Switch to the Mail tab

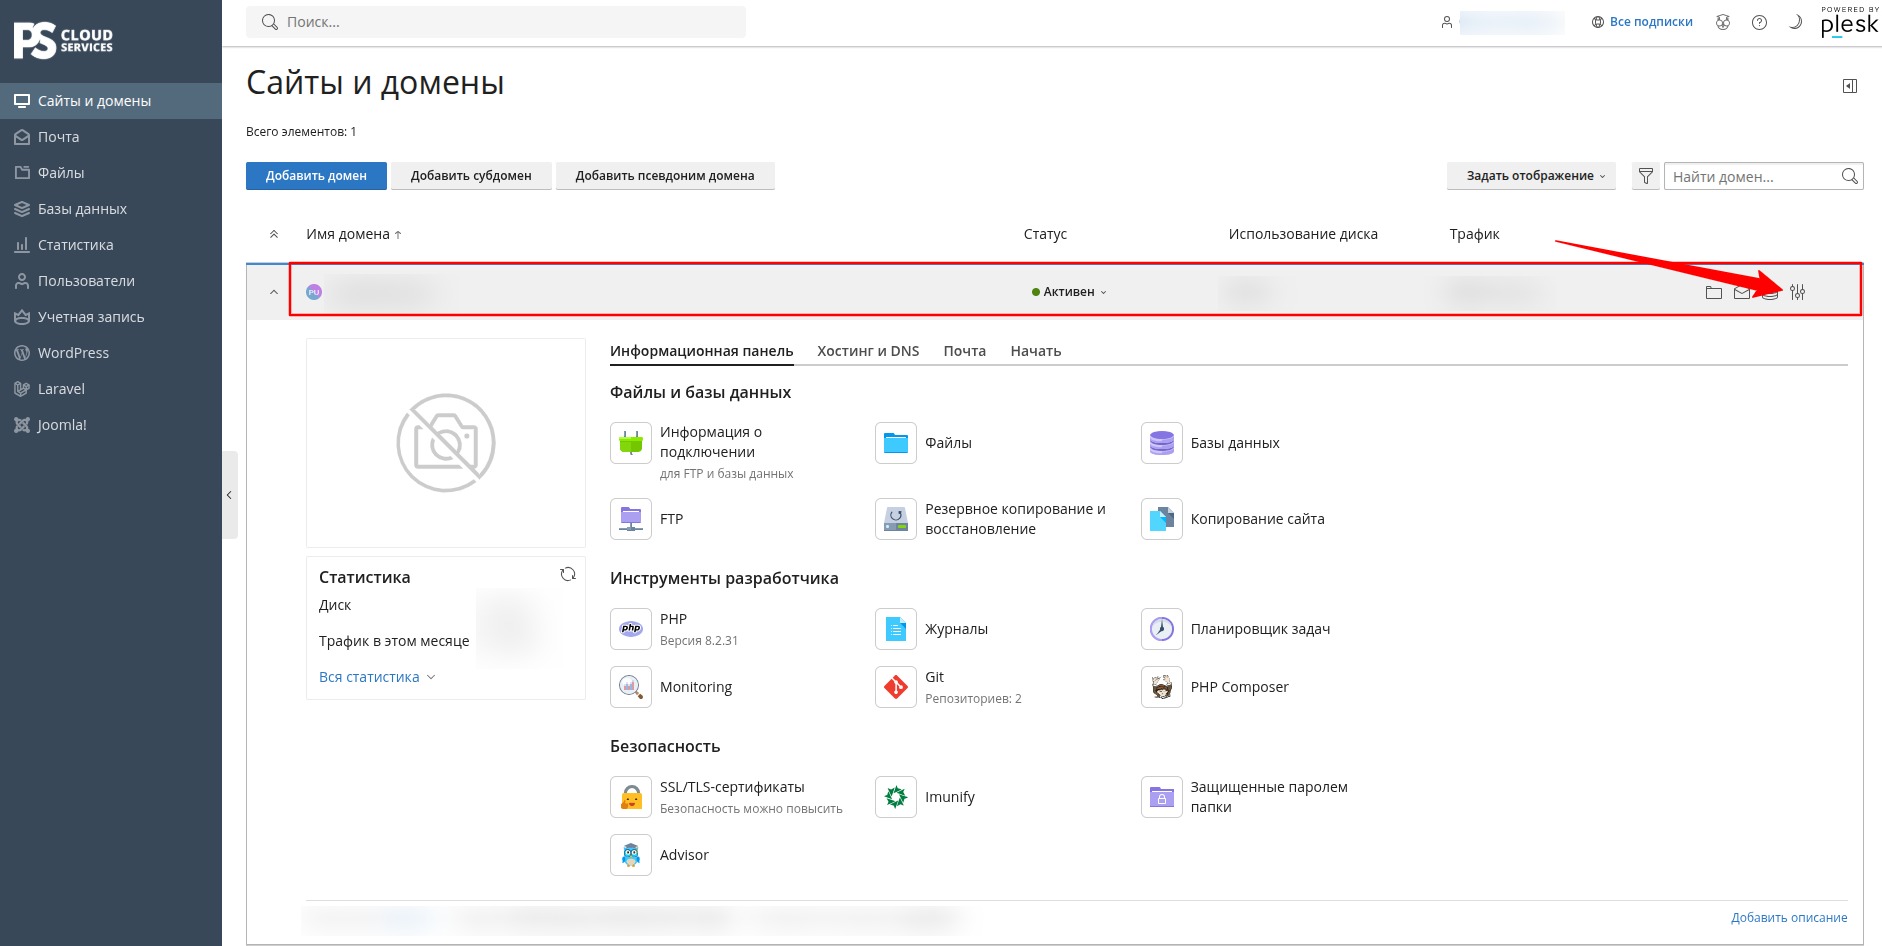pyautogui.click(x=965, y=351)
